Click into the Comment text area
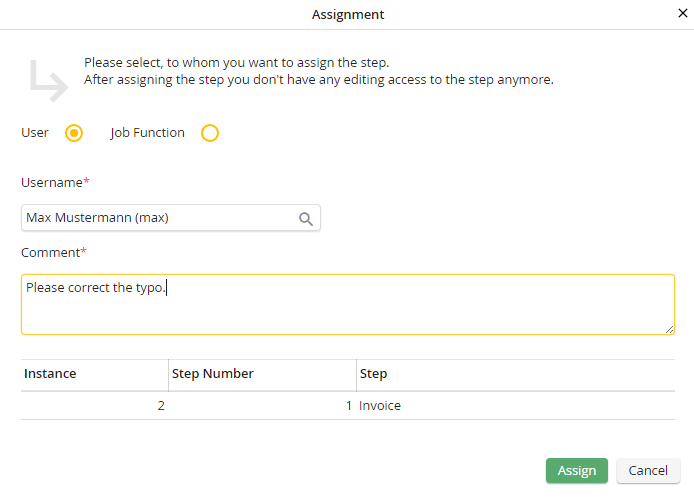694x501 pixels. click(348, 304)
